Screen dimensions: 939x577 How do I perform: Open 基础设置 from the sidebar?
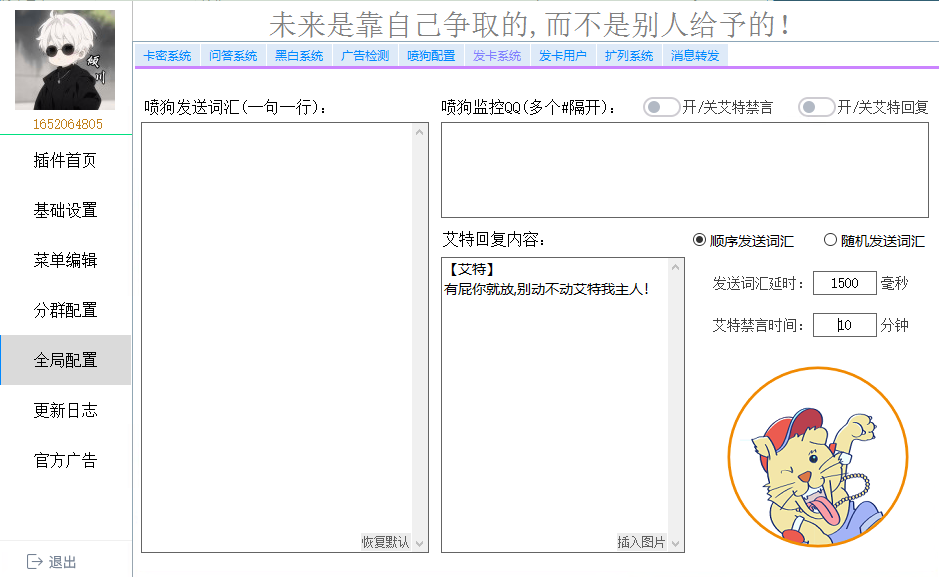click(x=65, y=210)
